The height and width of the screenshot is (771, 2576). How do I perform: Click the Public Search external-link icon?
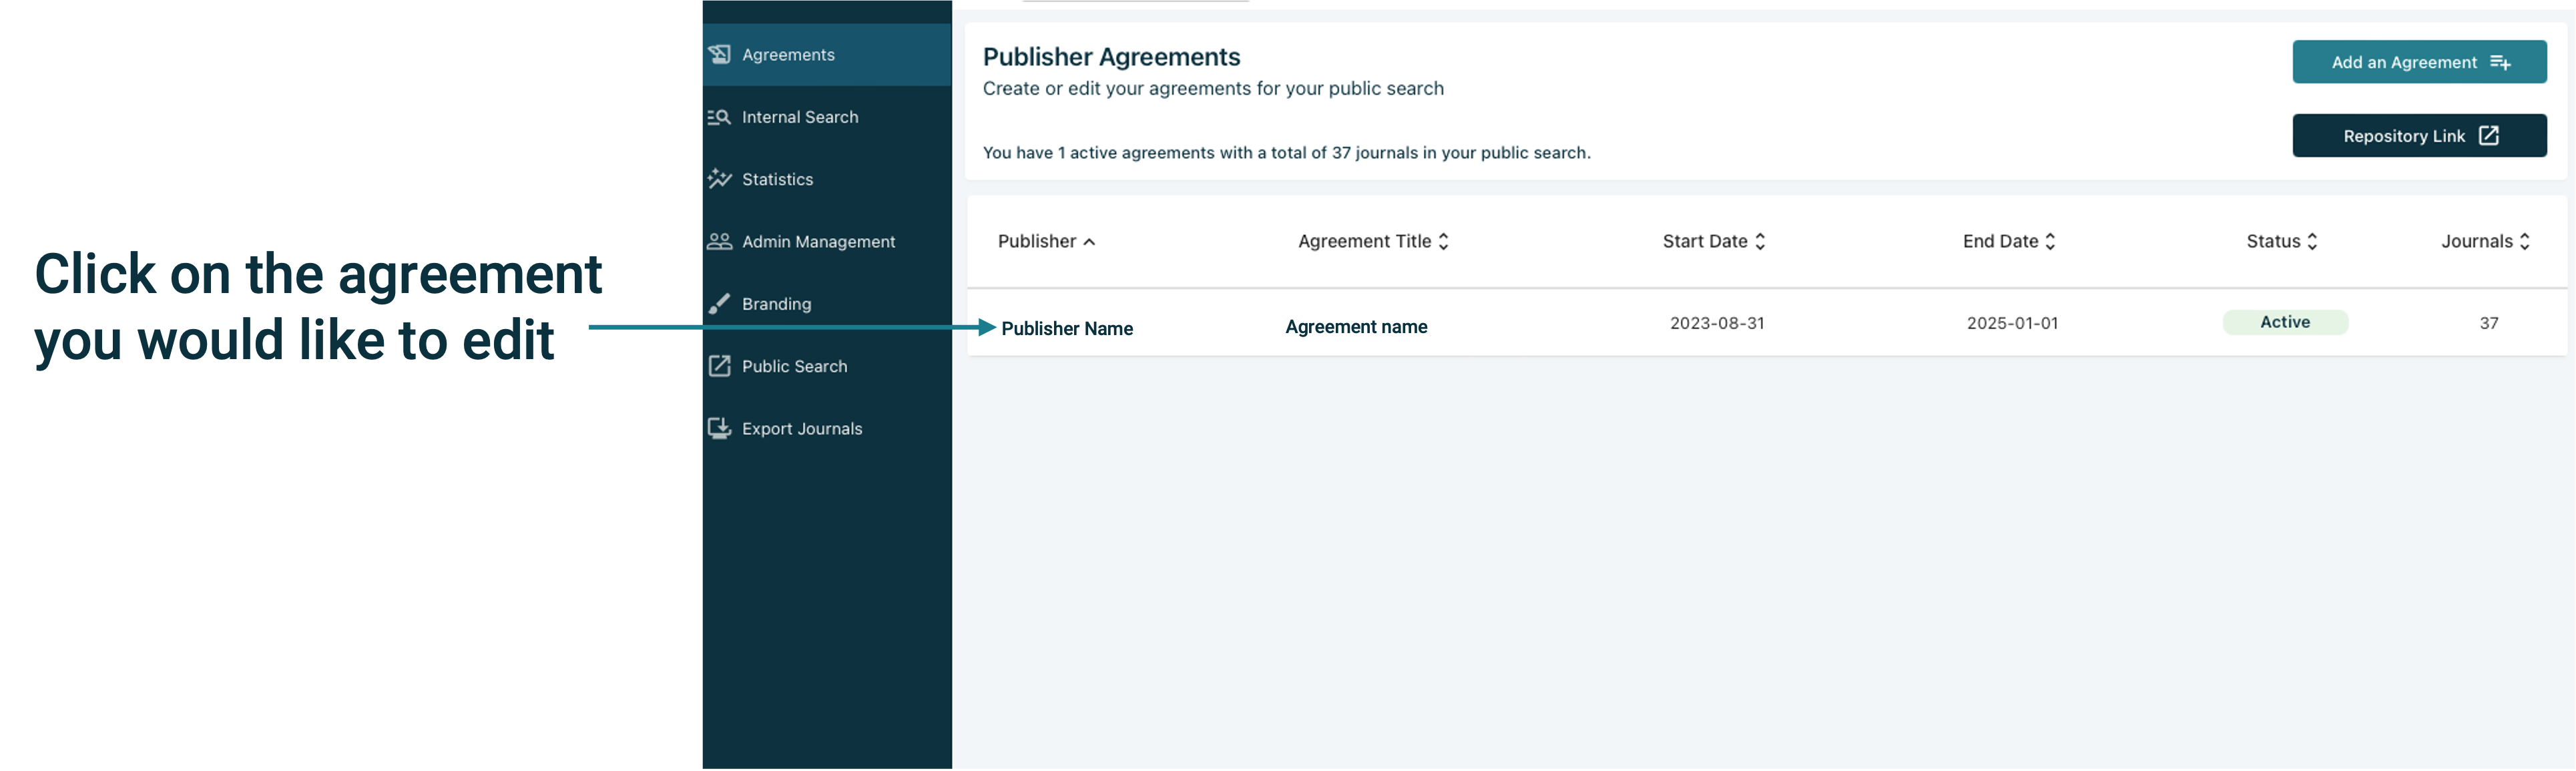(x=719, y=366)
